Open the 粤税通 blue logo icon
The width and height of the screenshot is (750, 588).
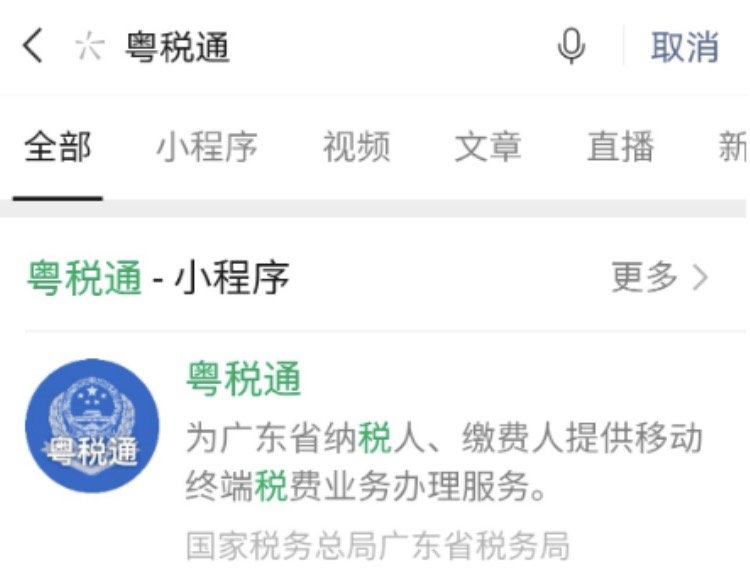(92, 425)
